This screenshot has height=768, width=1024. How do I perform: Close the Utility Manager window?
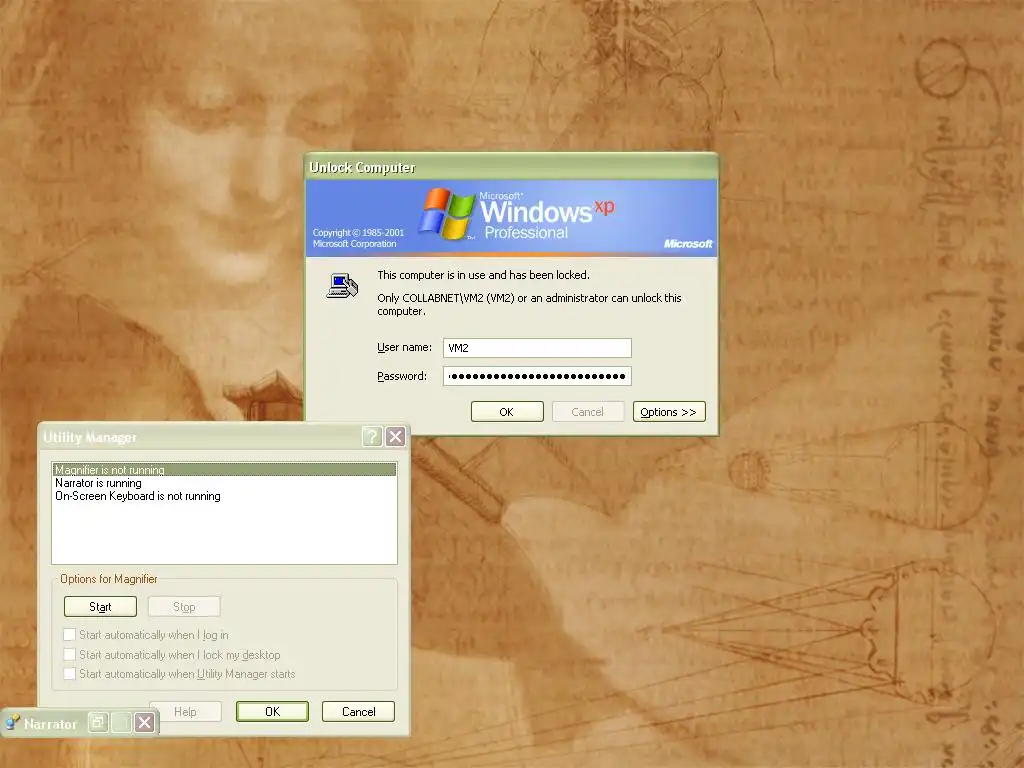click(x=395, y=436)
